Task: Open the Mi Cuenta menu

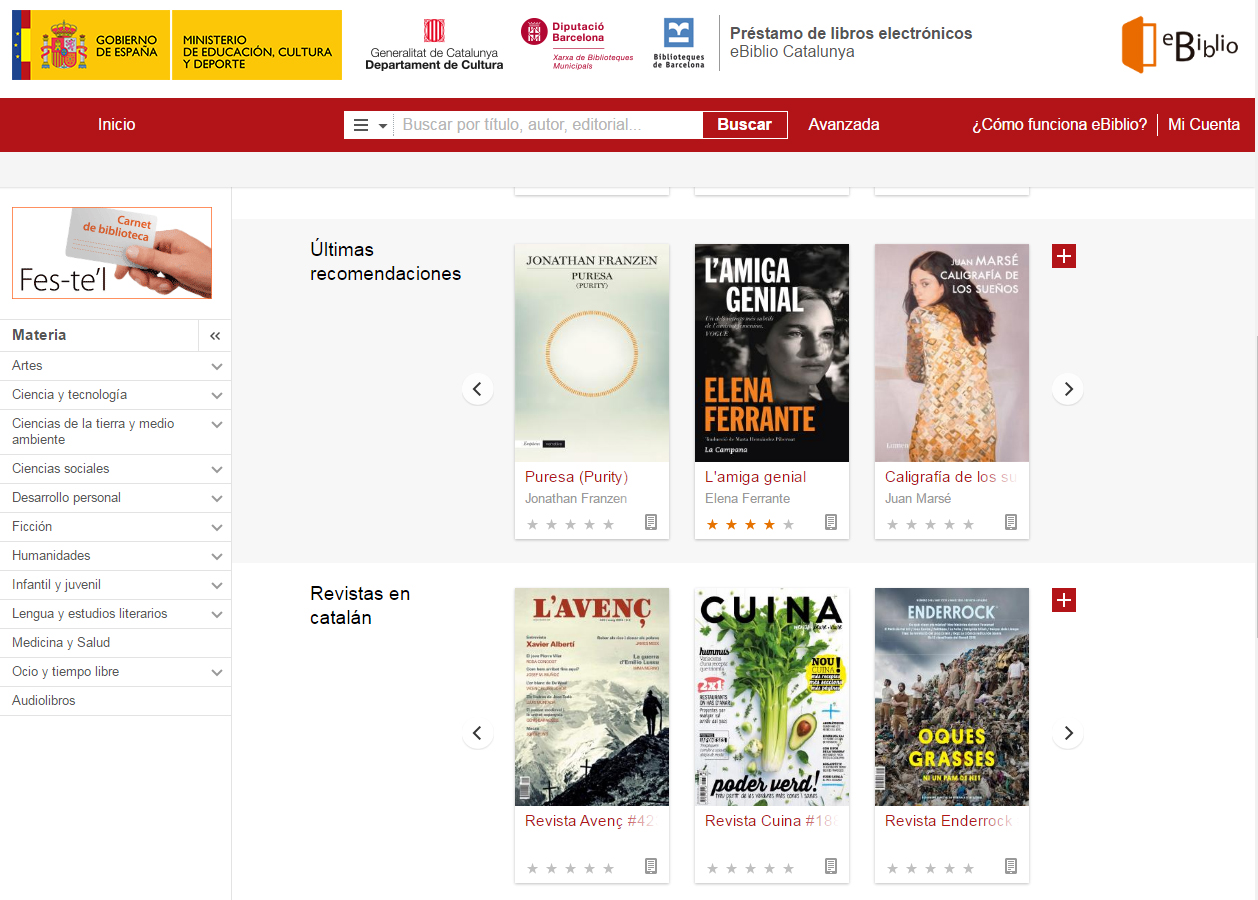Action: [1204, 125]
